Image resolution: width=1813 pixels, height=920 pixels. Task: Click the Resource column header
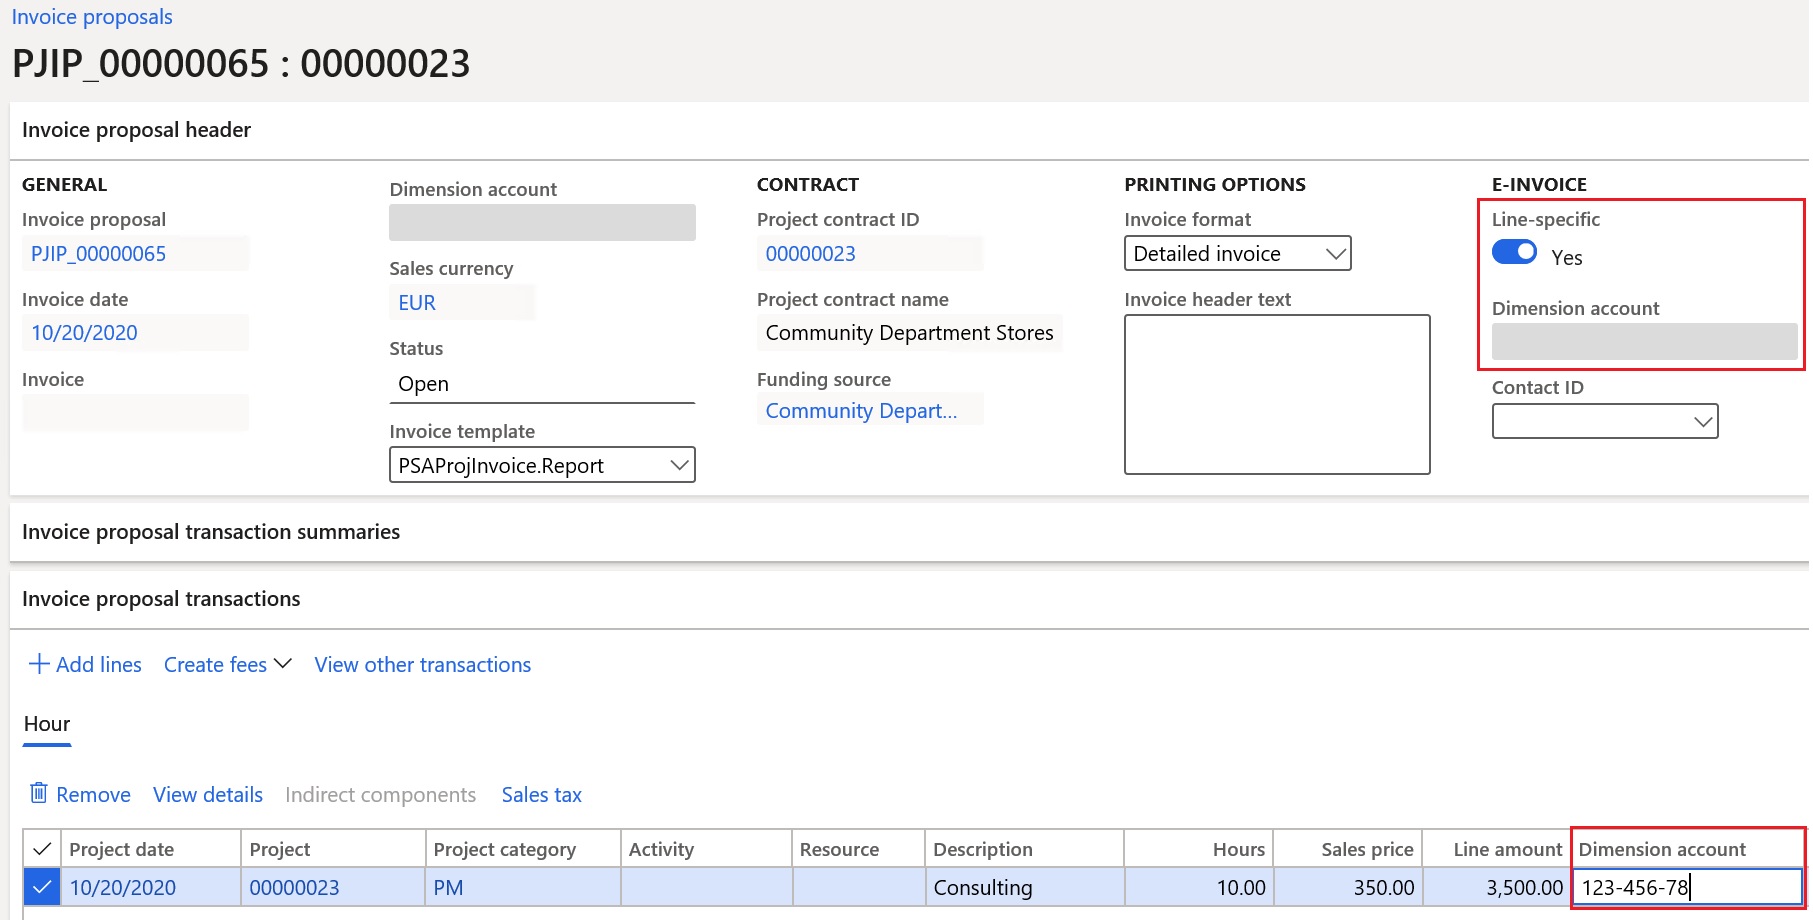coord(858,849)
